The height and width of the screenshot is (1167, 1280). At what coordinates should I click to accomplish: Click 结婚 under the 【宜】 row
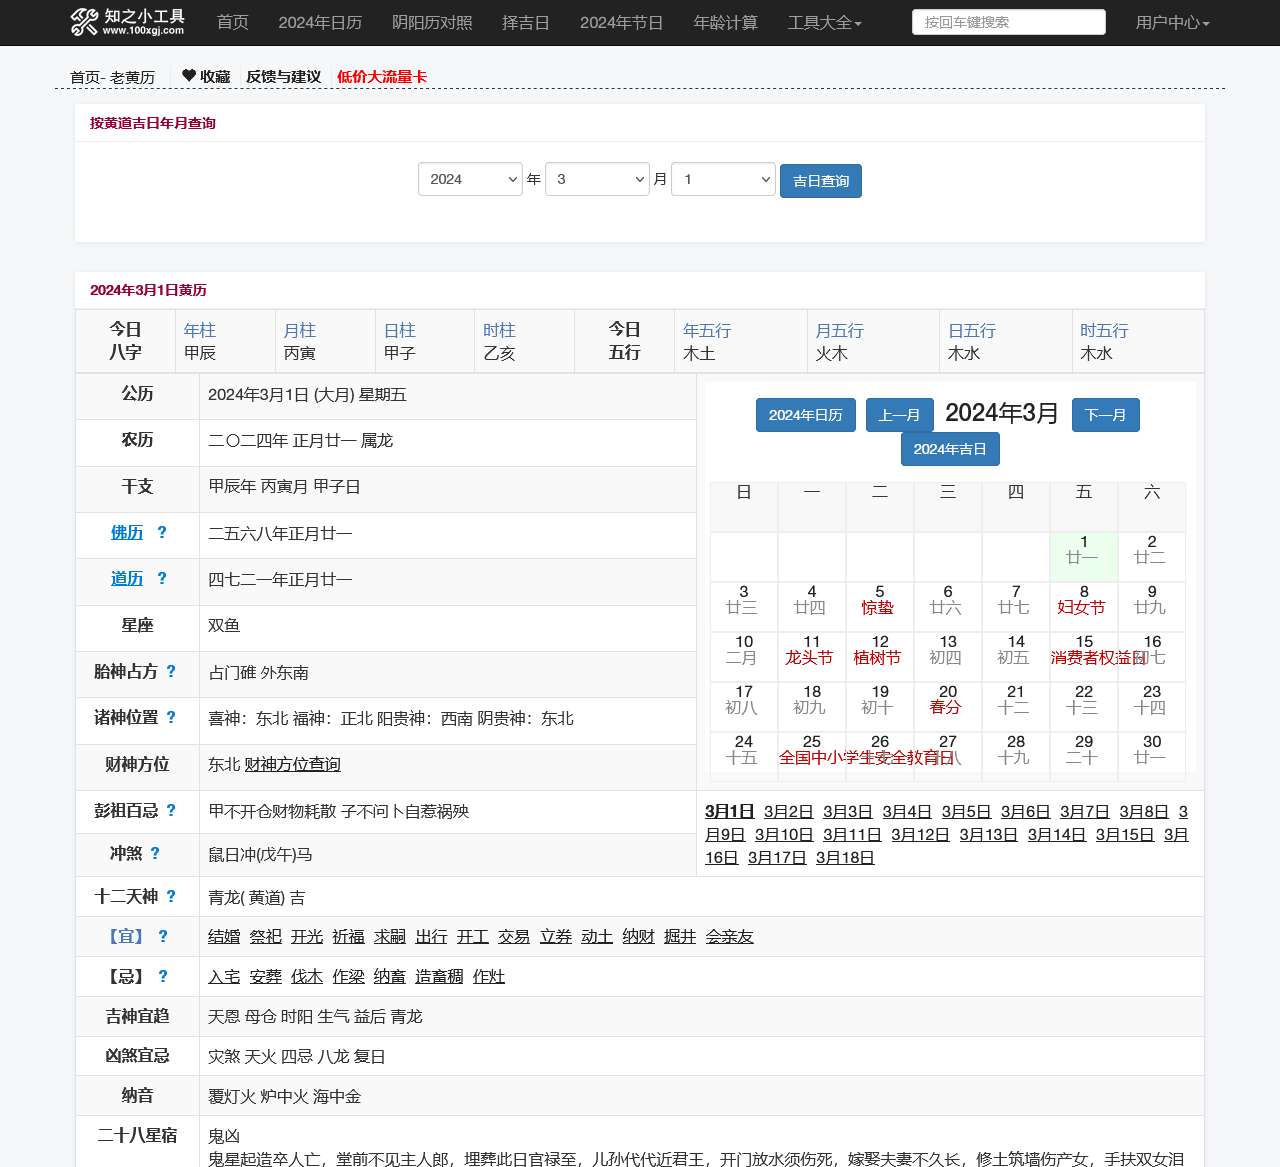pyautogui.click(x=223, y=936)
